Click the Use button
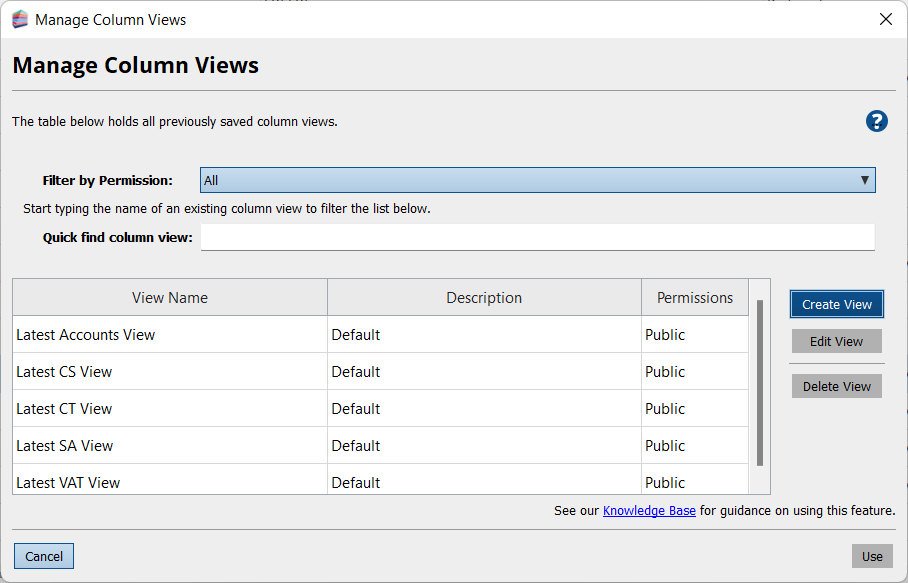This screenshot has height=583, width=908. pos(872,556)
